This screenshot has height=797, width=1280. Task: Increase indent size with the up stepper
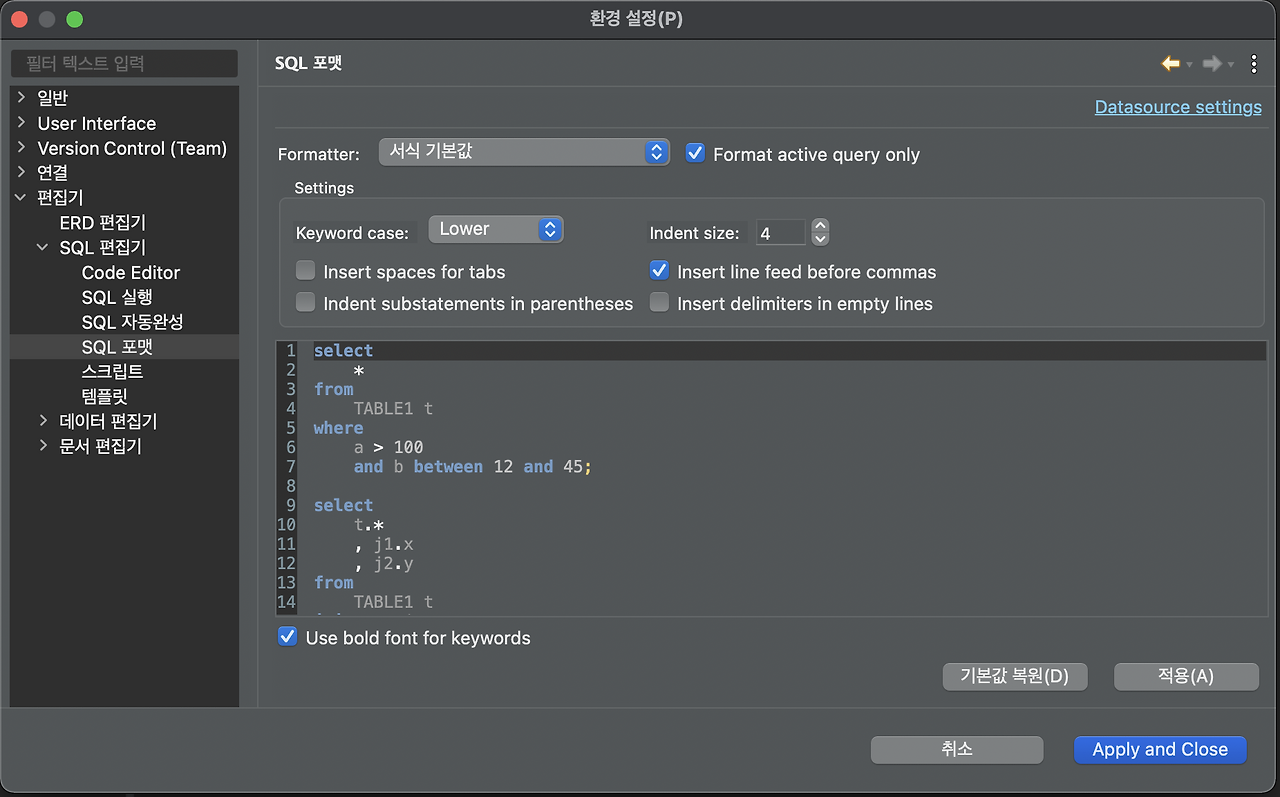click(820, 226)
